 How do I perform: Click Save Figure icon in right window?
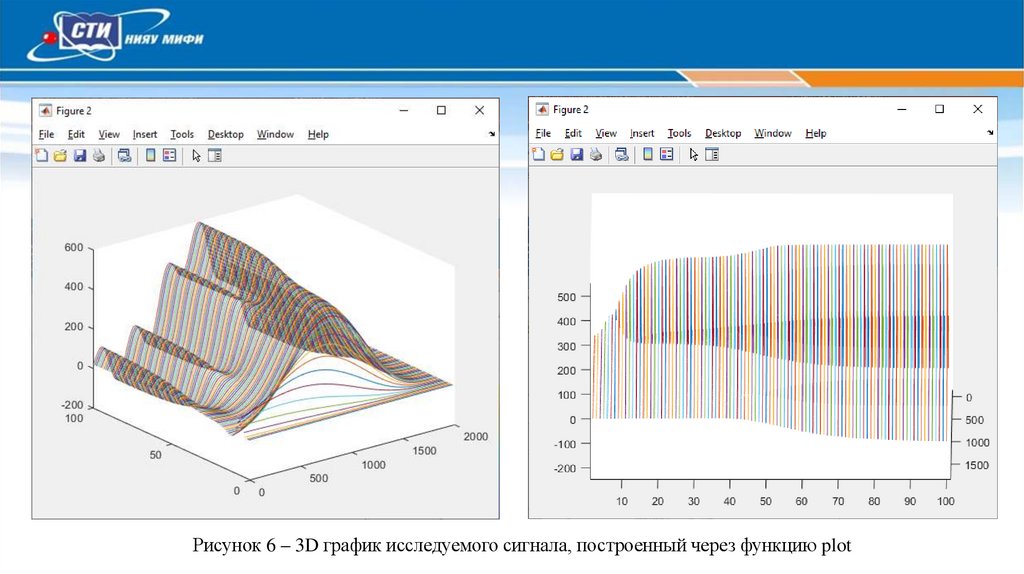[x=577, y=154]
